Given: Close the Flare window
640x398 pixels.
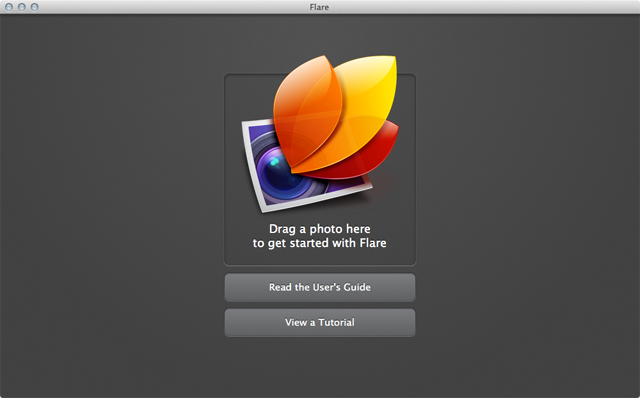Looking at the screenshot, I should [9, 7].
